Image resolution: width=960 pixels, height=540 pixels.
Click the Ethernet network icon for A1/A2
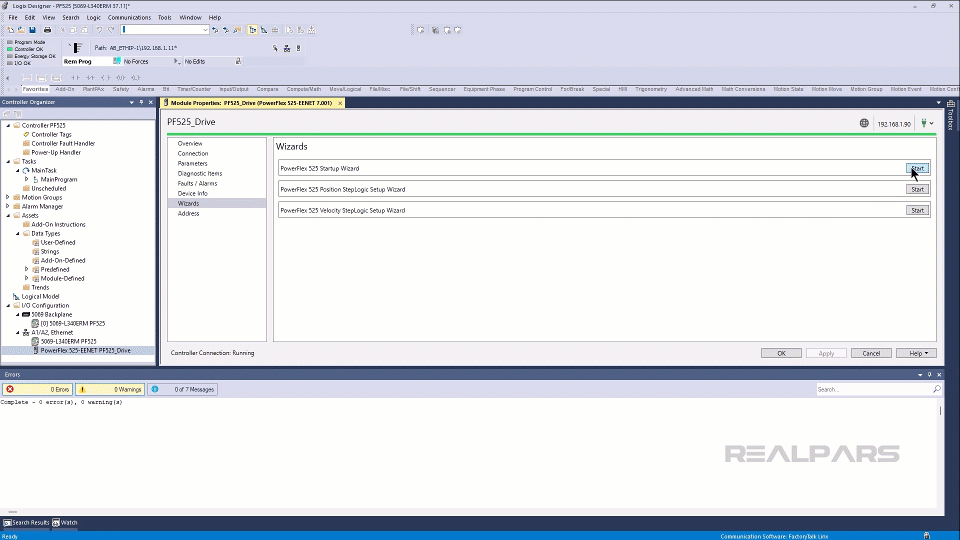[x=26, y=332]
